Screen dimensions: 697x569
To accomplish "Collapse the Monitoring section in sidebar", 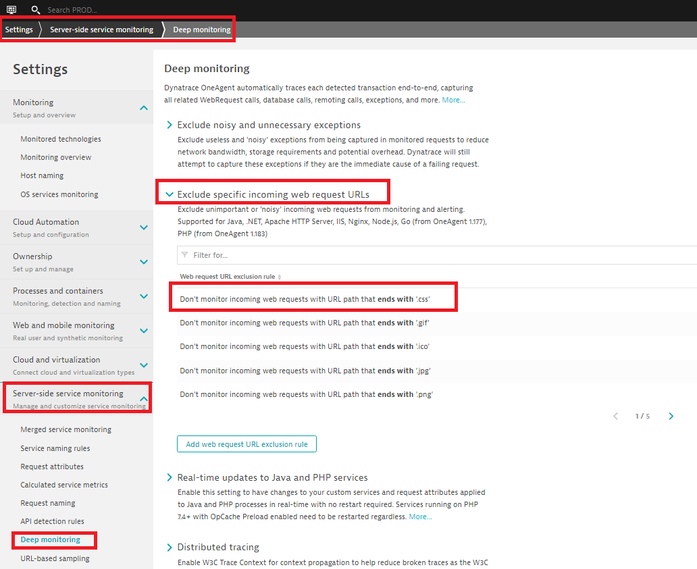I will coord(144,107).
